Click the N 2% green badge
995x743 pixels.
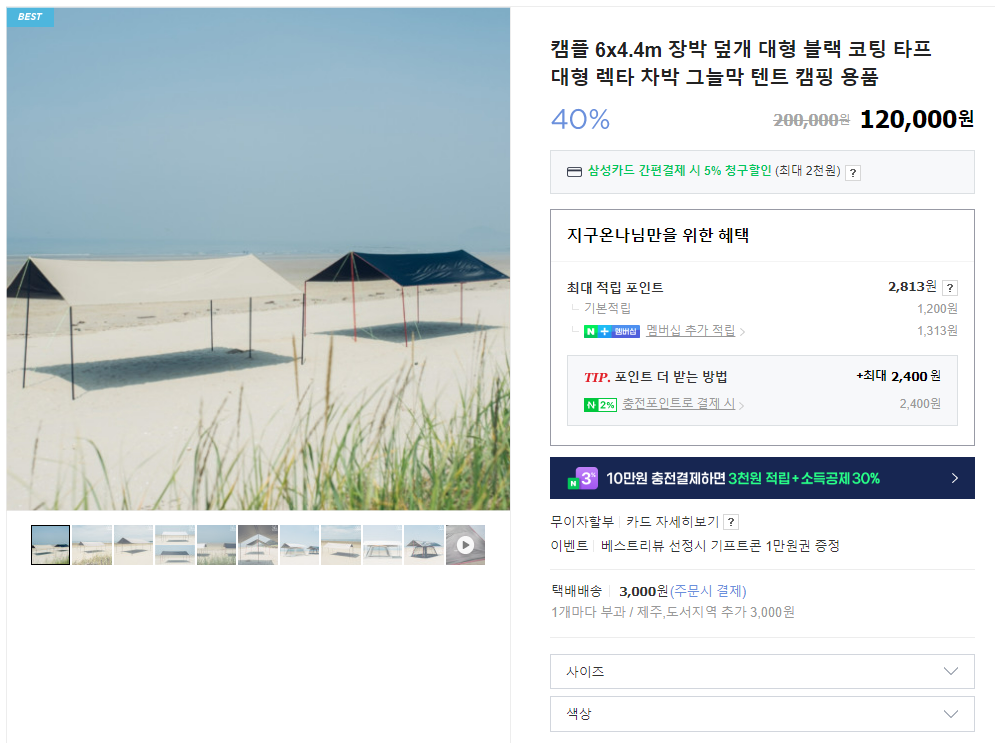tap(600, 404)
